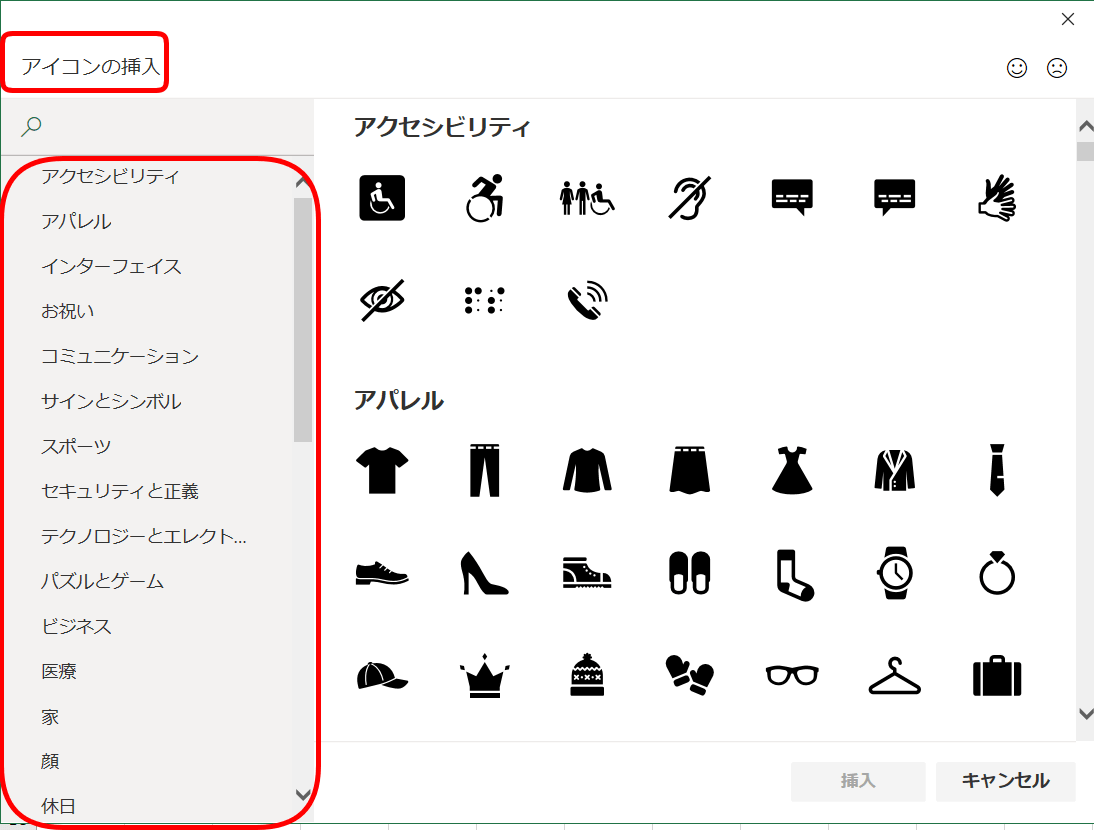Click the down arrow of icon gallery scrollbar
Viewport: 1094px width, 830px height.
click(x=1085, y=713)
